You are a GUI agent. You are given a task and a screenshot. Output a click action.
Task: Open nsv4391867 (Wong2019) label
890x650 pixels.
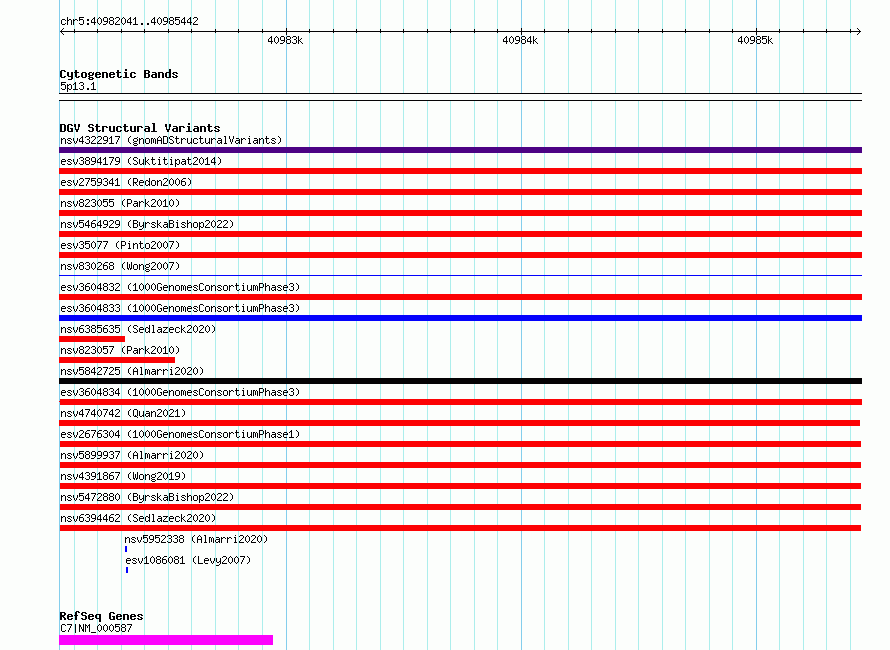(x=123, y=476)
